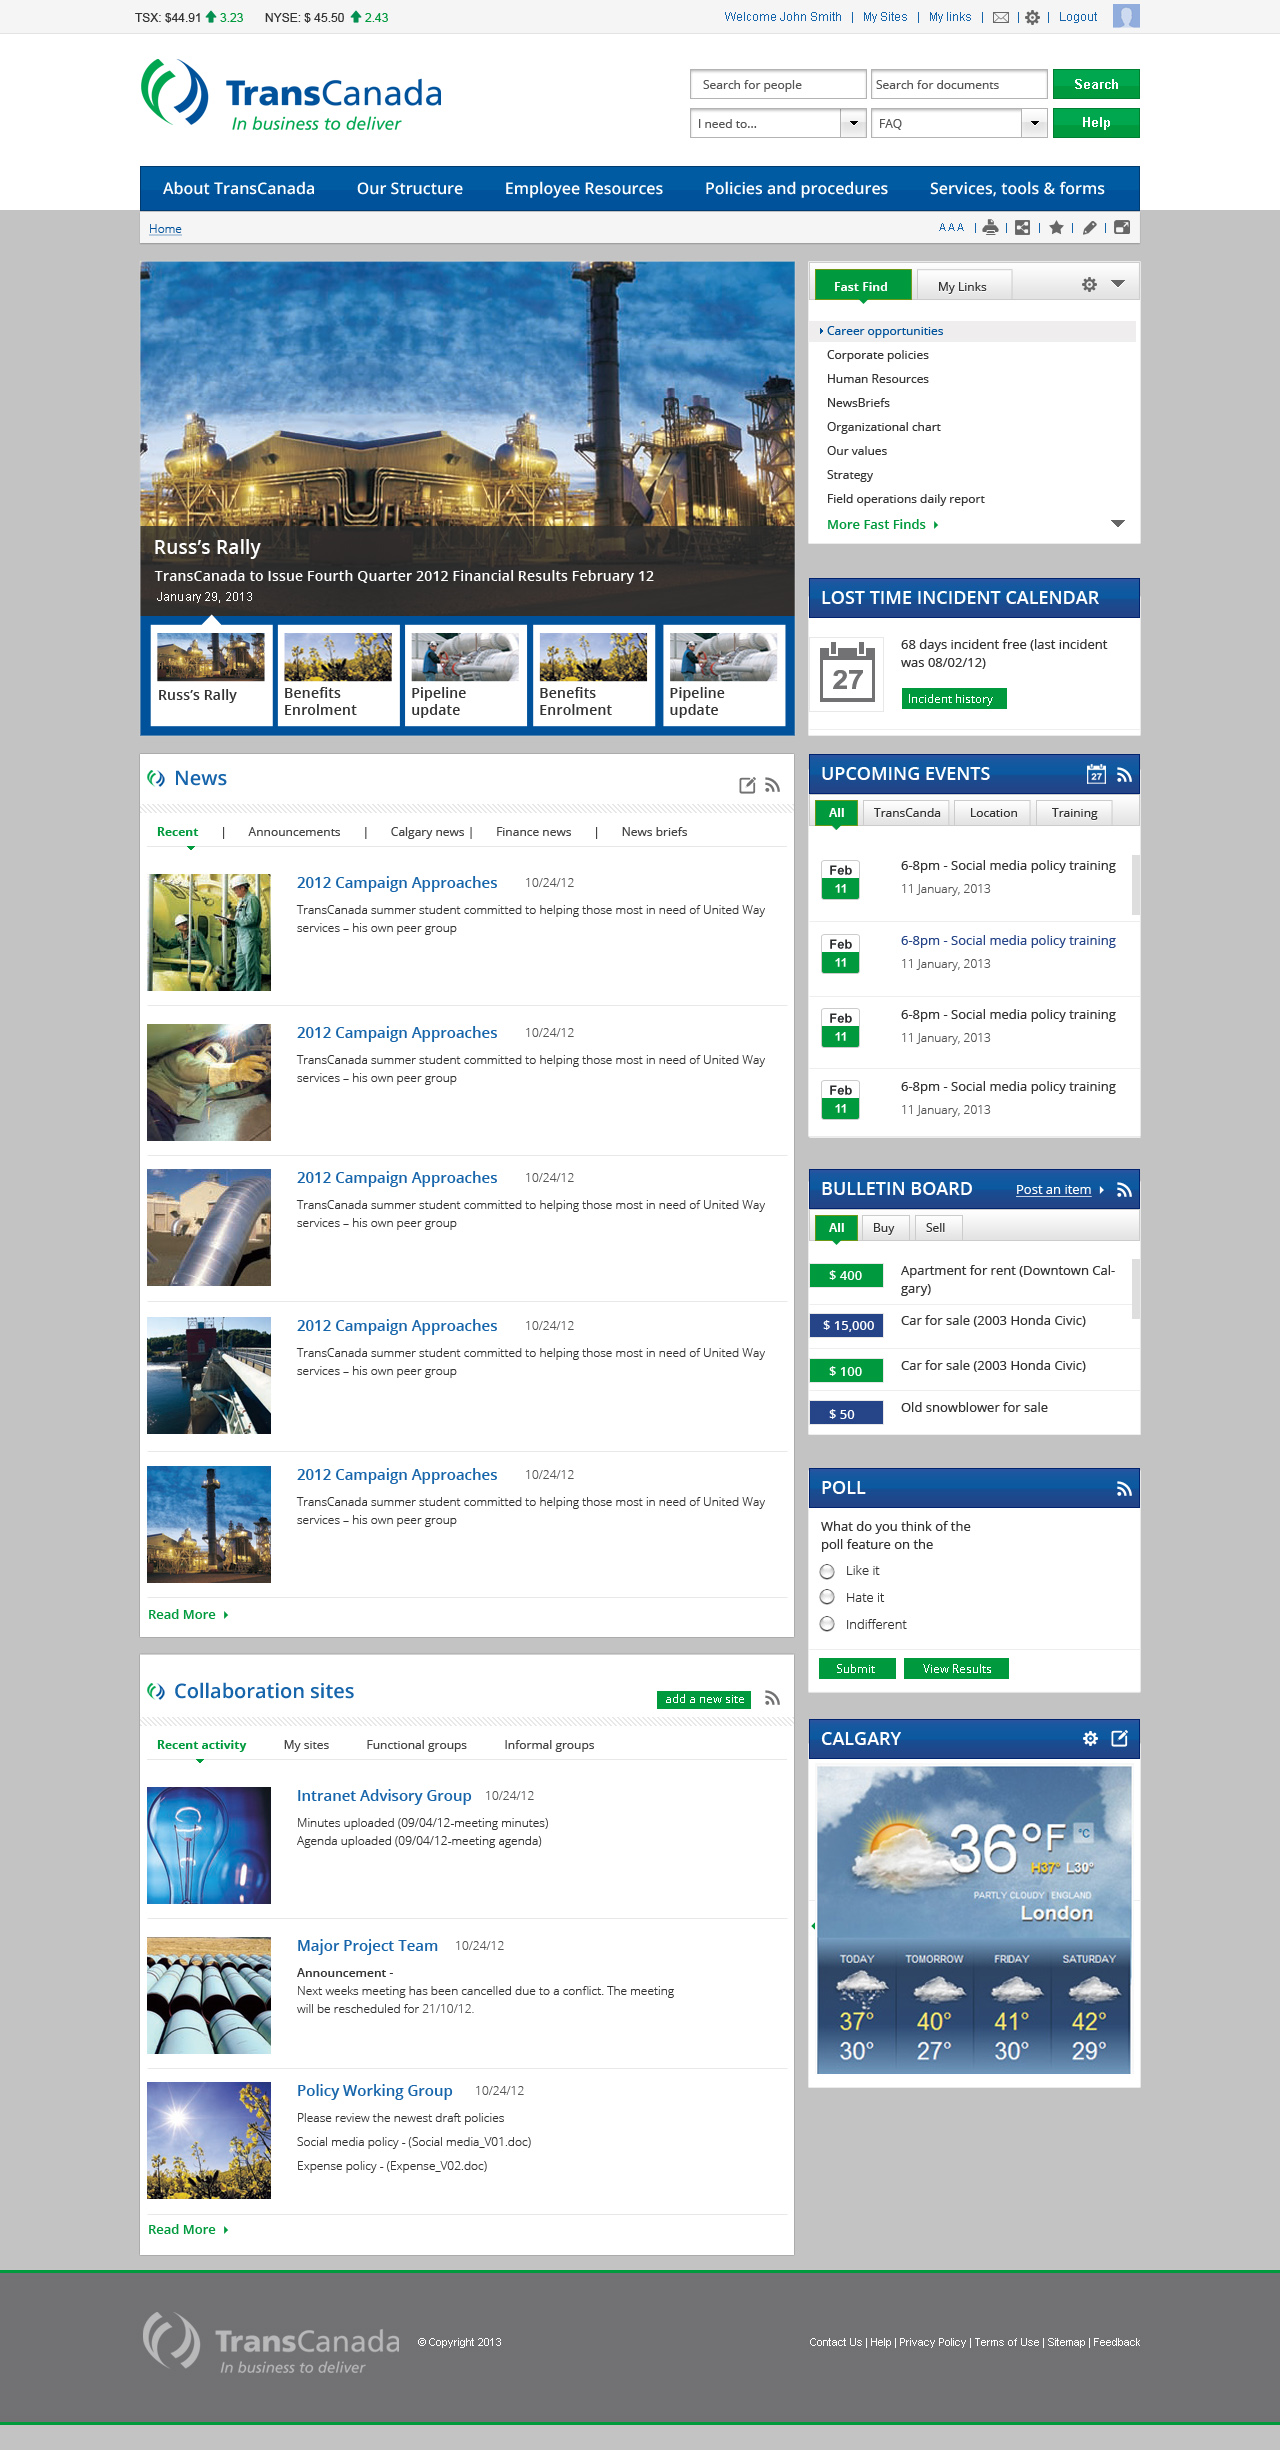Subscribe to the News RSS feed

(x=772, y=785)
